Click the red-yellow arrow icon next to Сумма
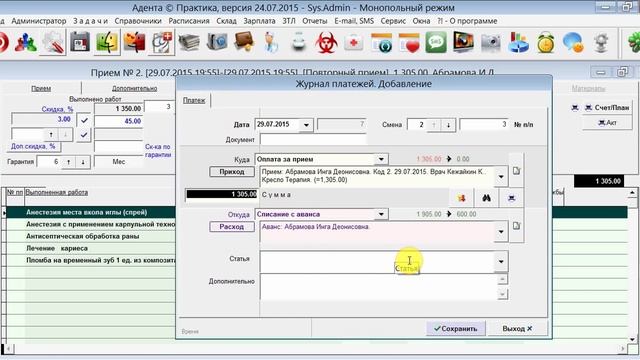This screenshot has height=360, width=640. [461, 198]
